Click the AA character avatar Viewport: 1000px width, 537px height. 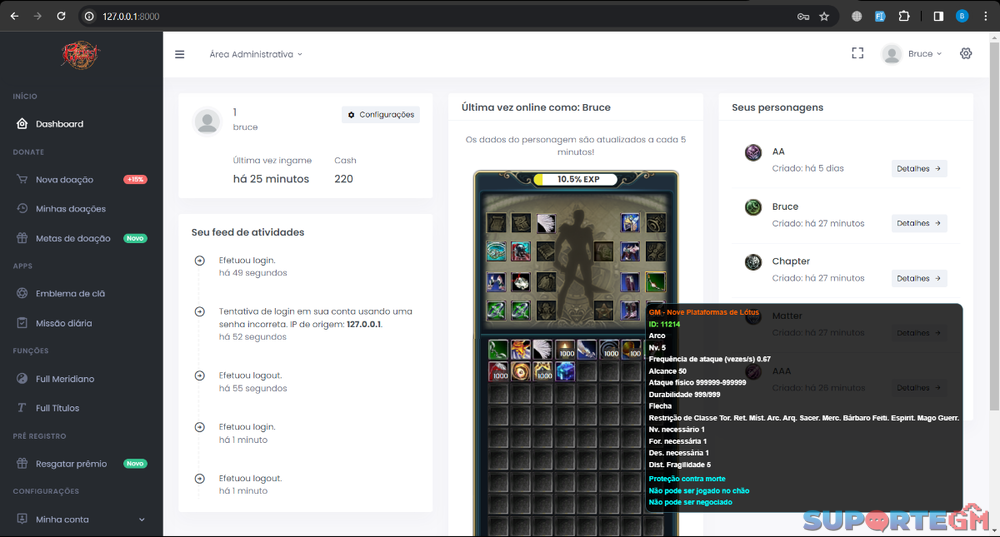pyautogui.click(x=753, y=152)
